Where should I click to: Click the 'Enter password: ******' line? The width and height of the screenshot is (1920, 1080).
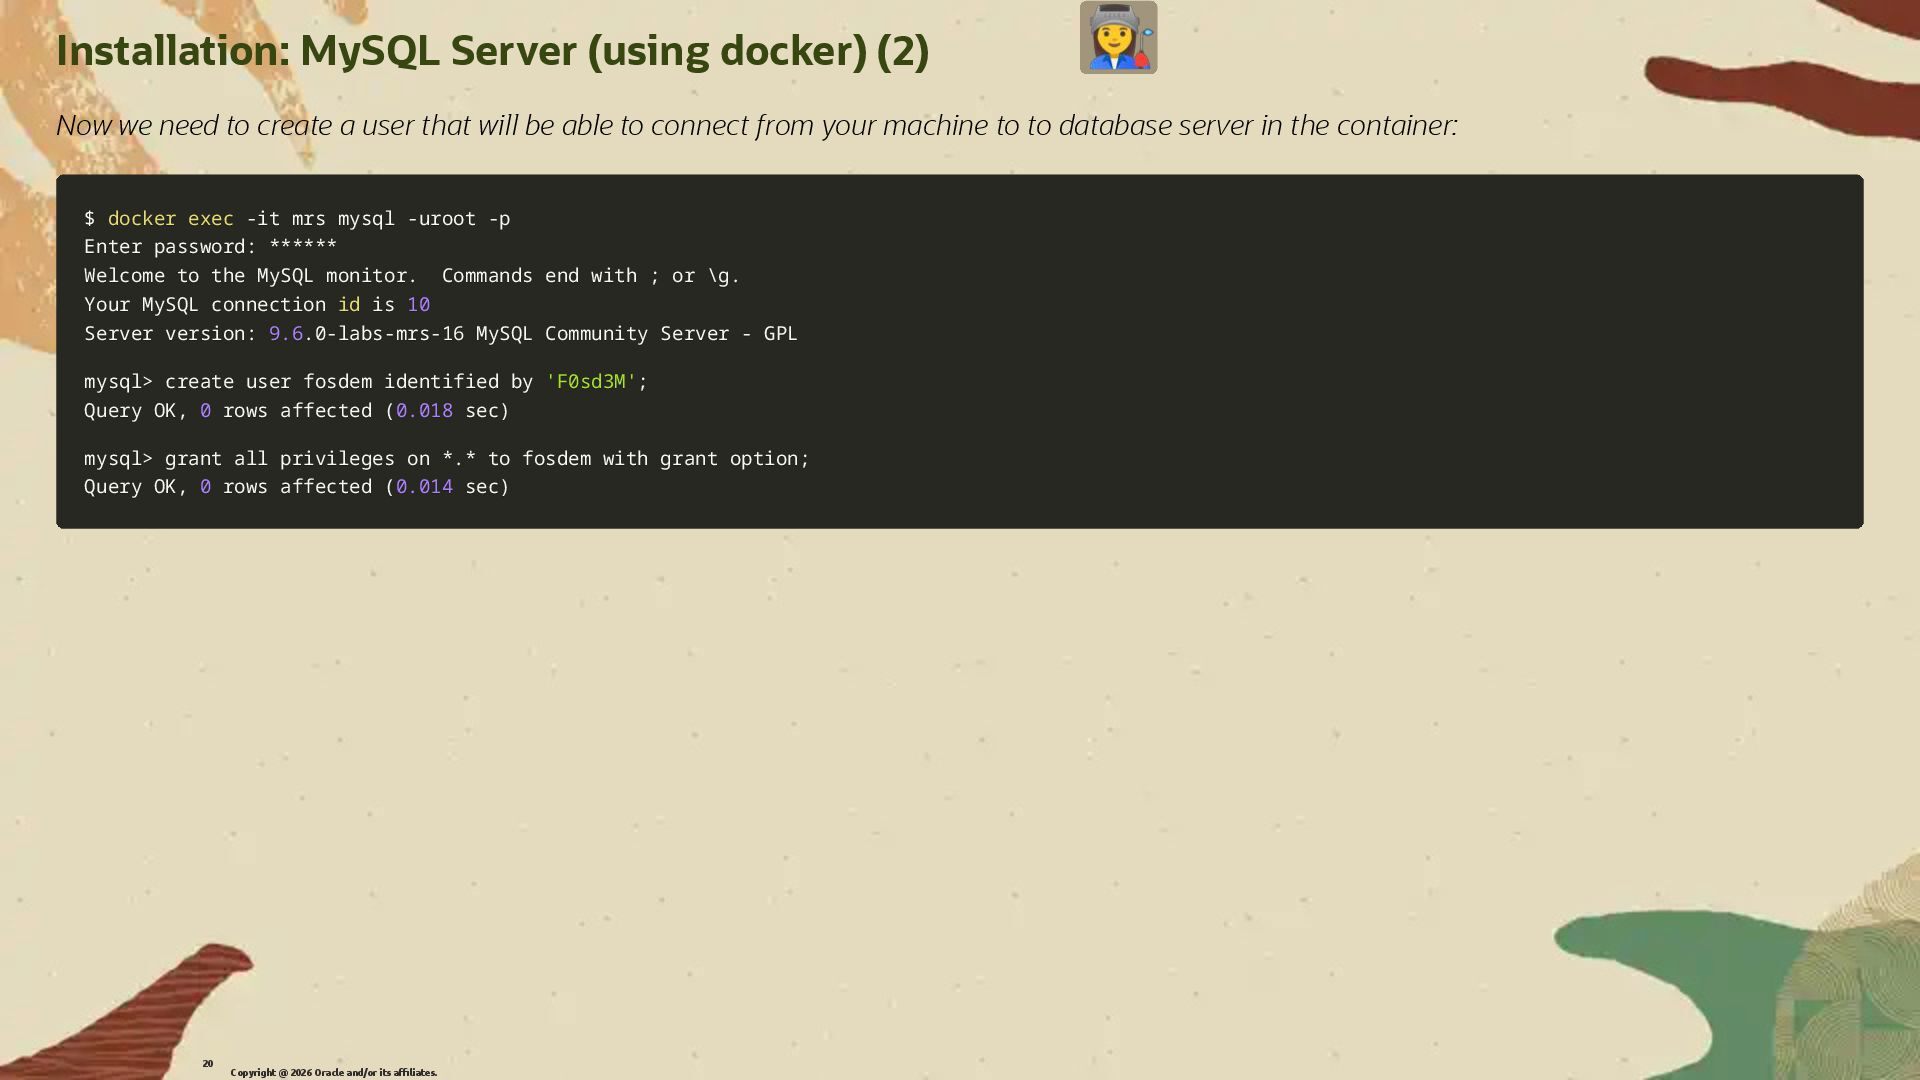click(x=210, y=247)
